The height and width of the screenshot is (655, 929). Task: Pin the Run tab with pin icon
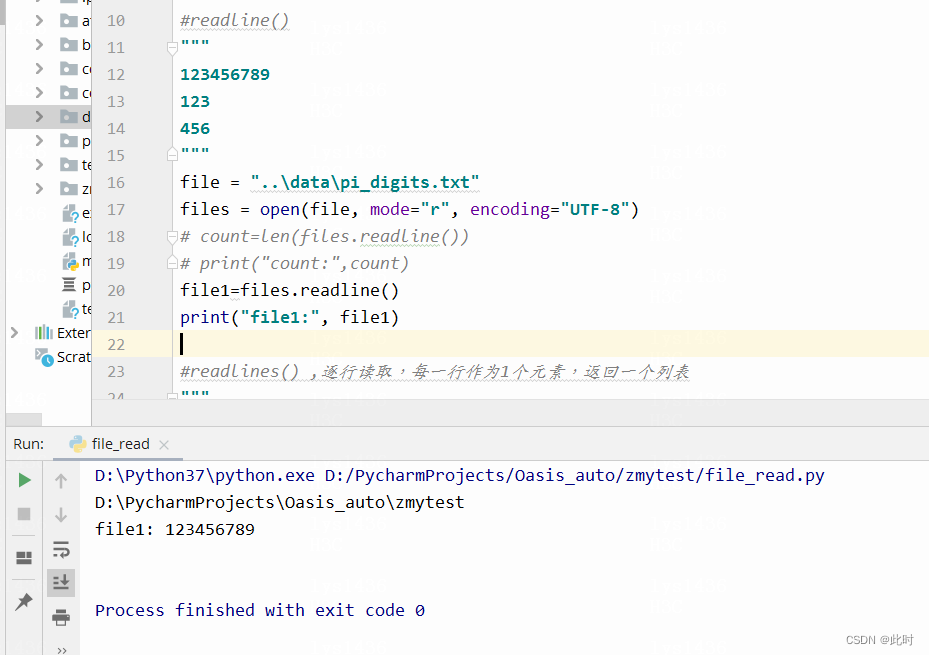click(x=24, y=602)
